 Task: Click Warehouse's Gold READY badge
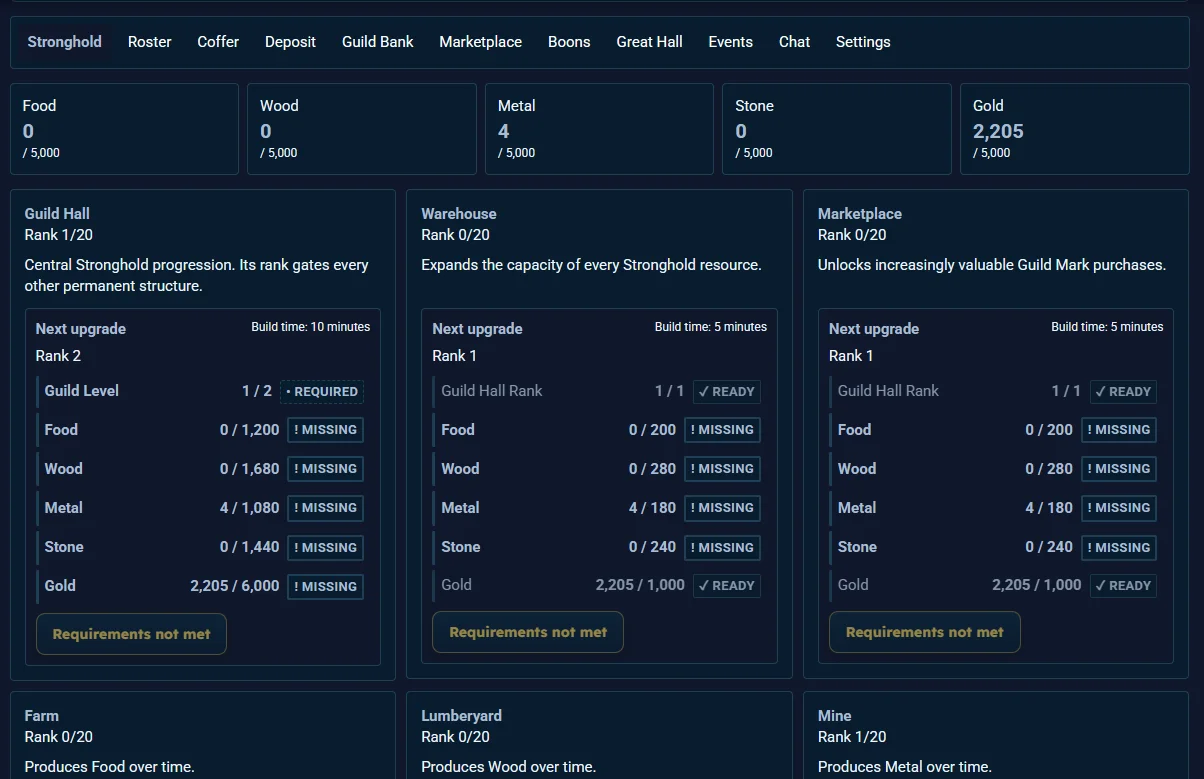click(x=726, y=586)
